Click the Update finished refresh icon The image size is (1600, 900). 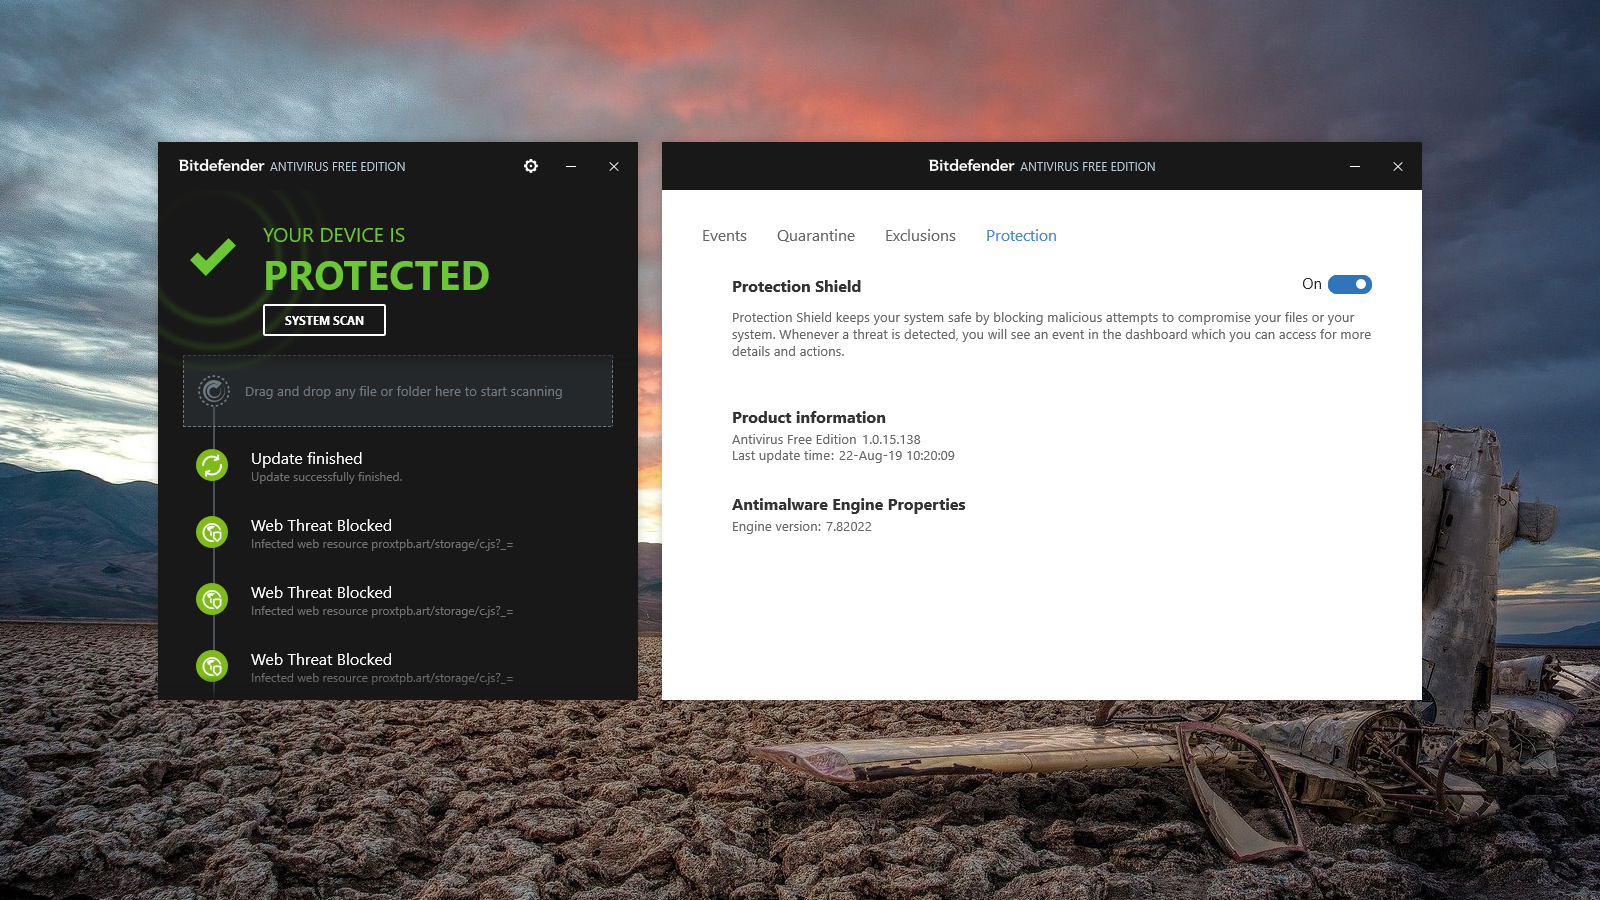coord(212,465)
